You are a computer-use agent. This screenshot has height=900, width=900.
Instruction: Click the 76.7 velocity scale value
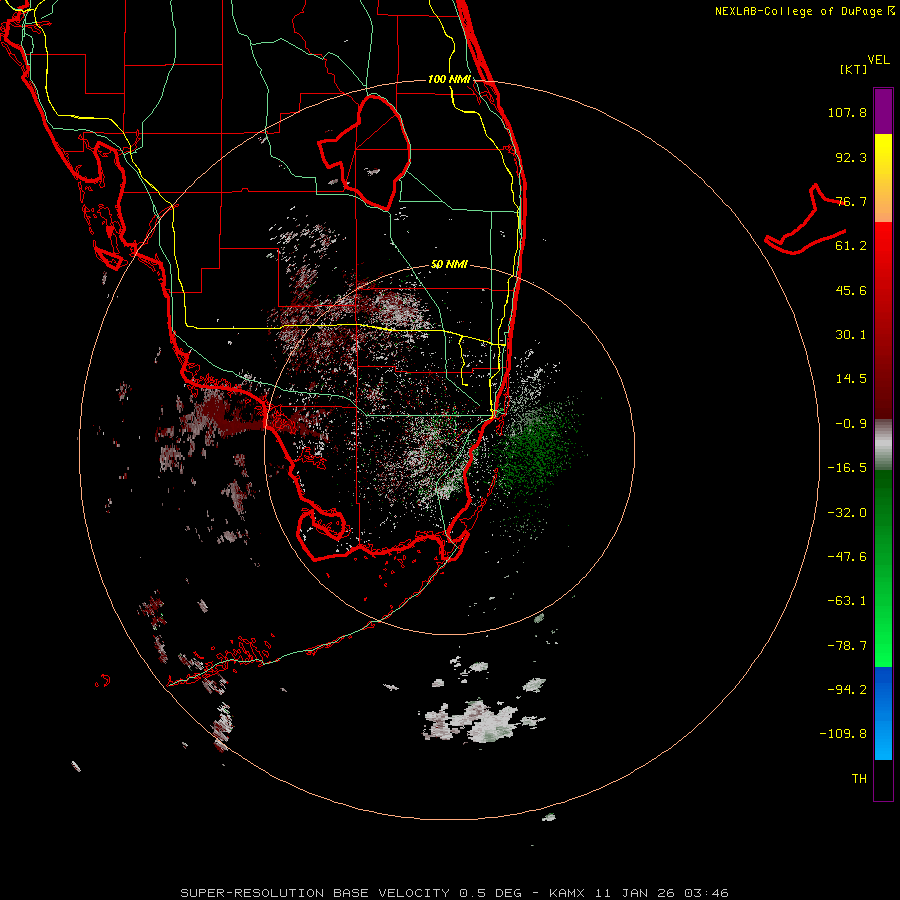click(x=851, y=201)
